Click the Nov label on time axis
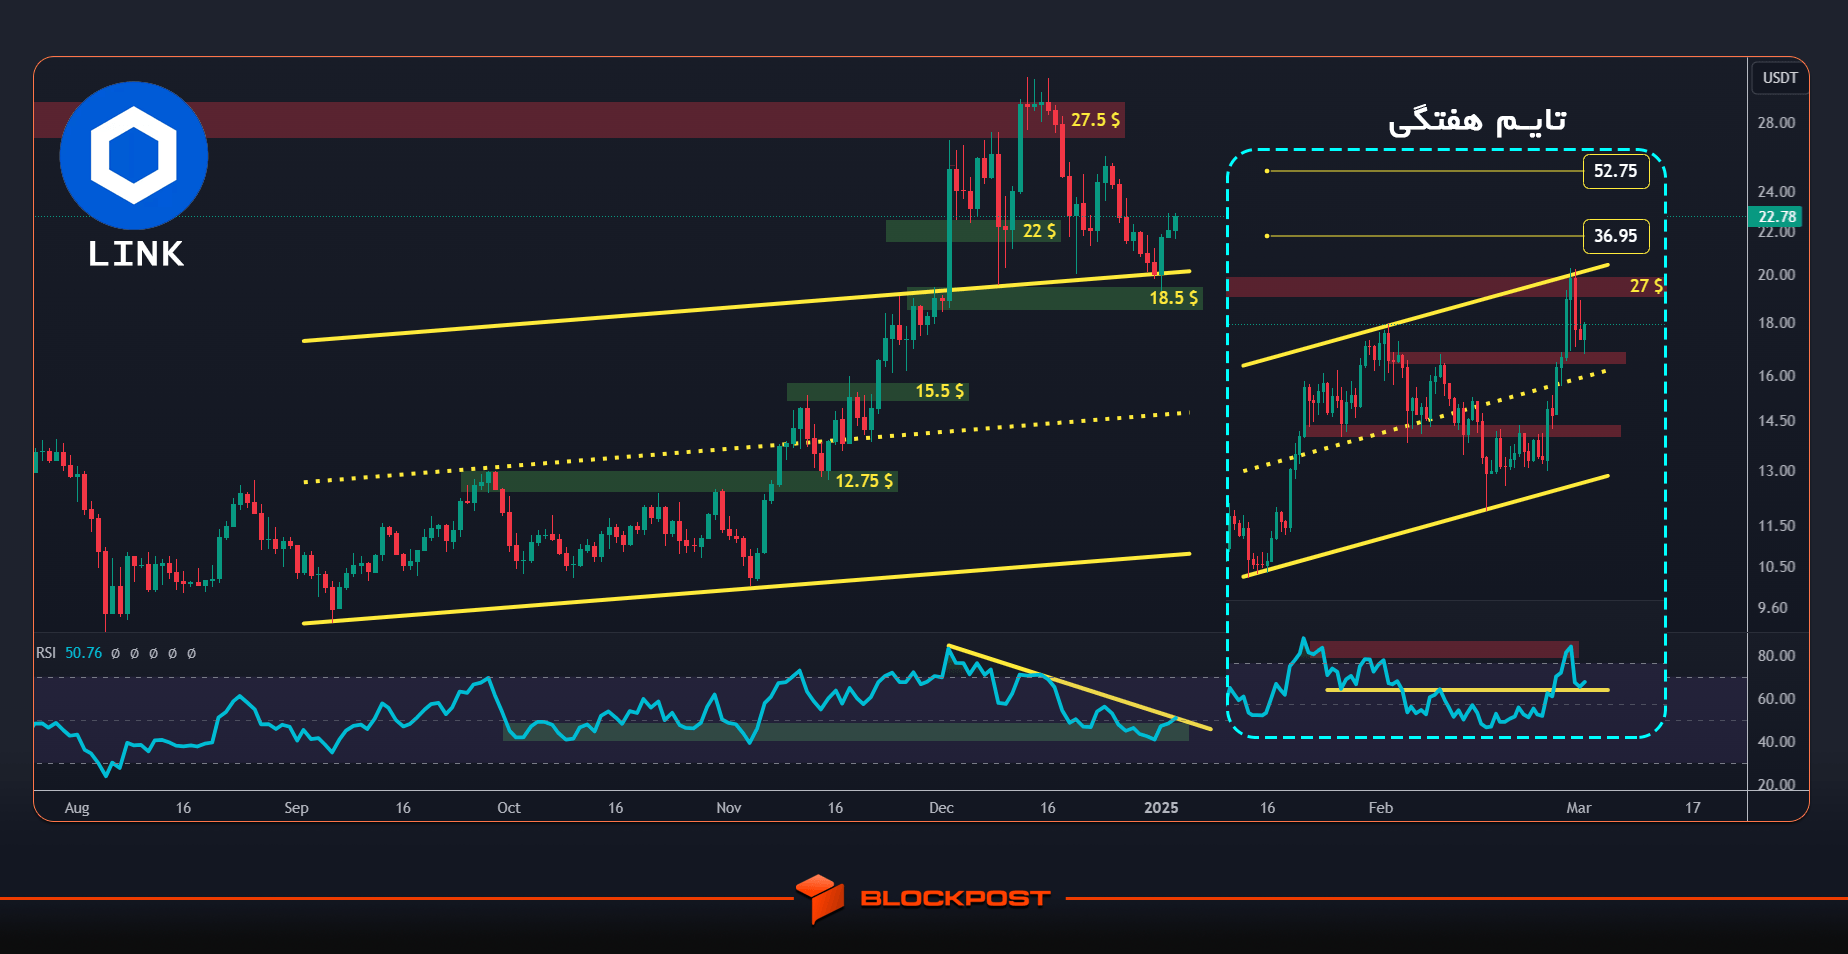Screen dimensions: 1848x954 pyautogui.click(x=729, y=808)
